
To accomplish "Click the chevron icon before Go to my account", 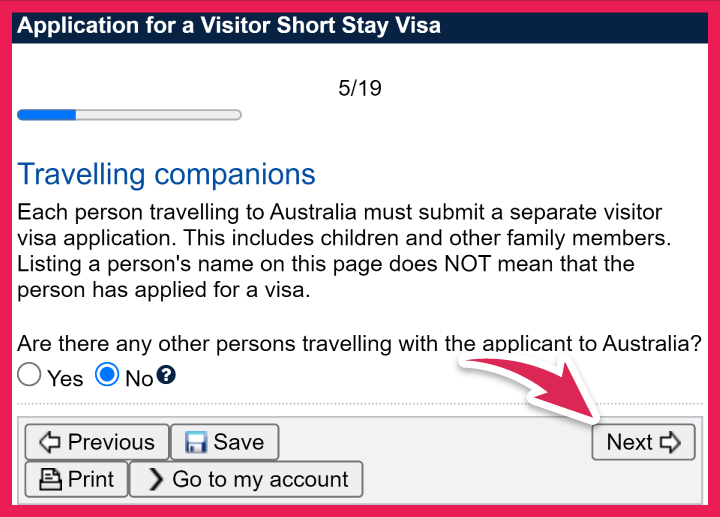I will [x=155, y=480].
